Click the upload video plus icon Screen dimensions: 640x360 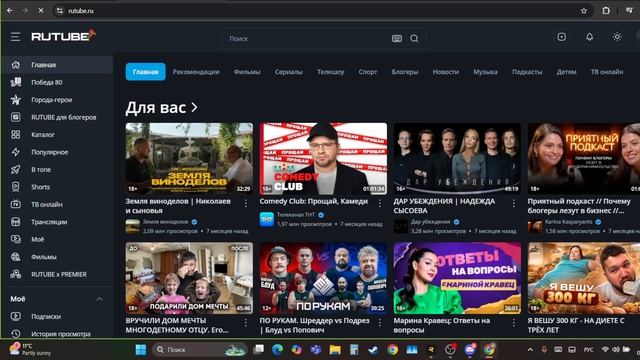click(x=562, y=37)
